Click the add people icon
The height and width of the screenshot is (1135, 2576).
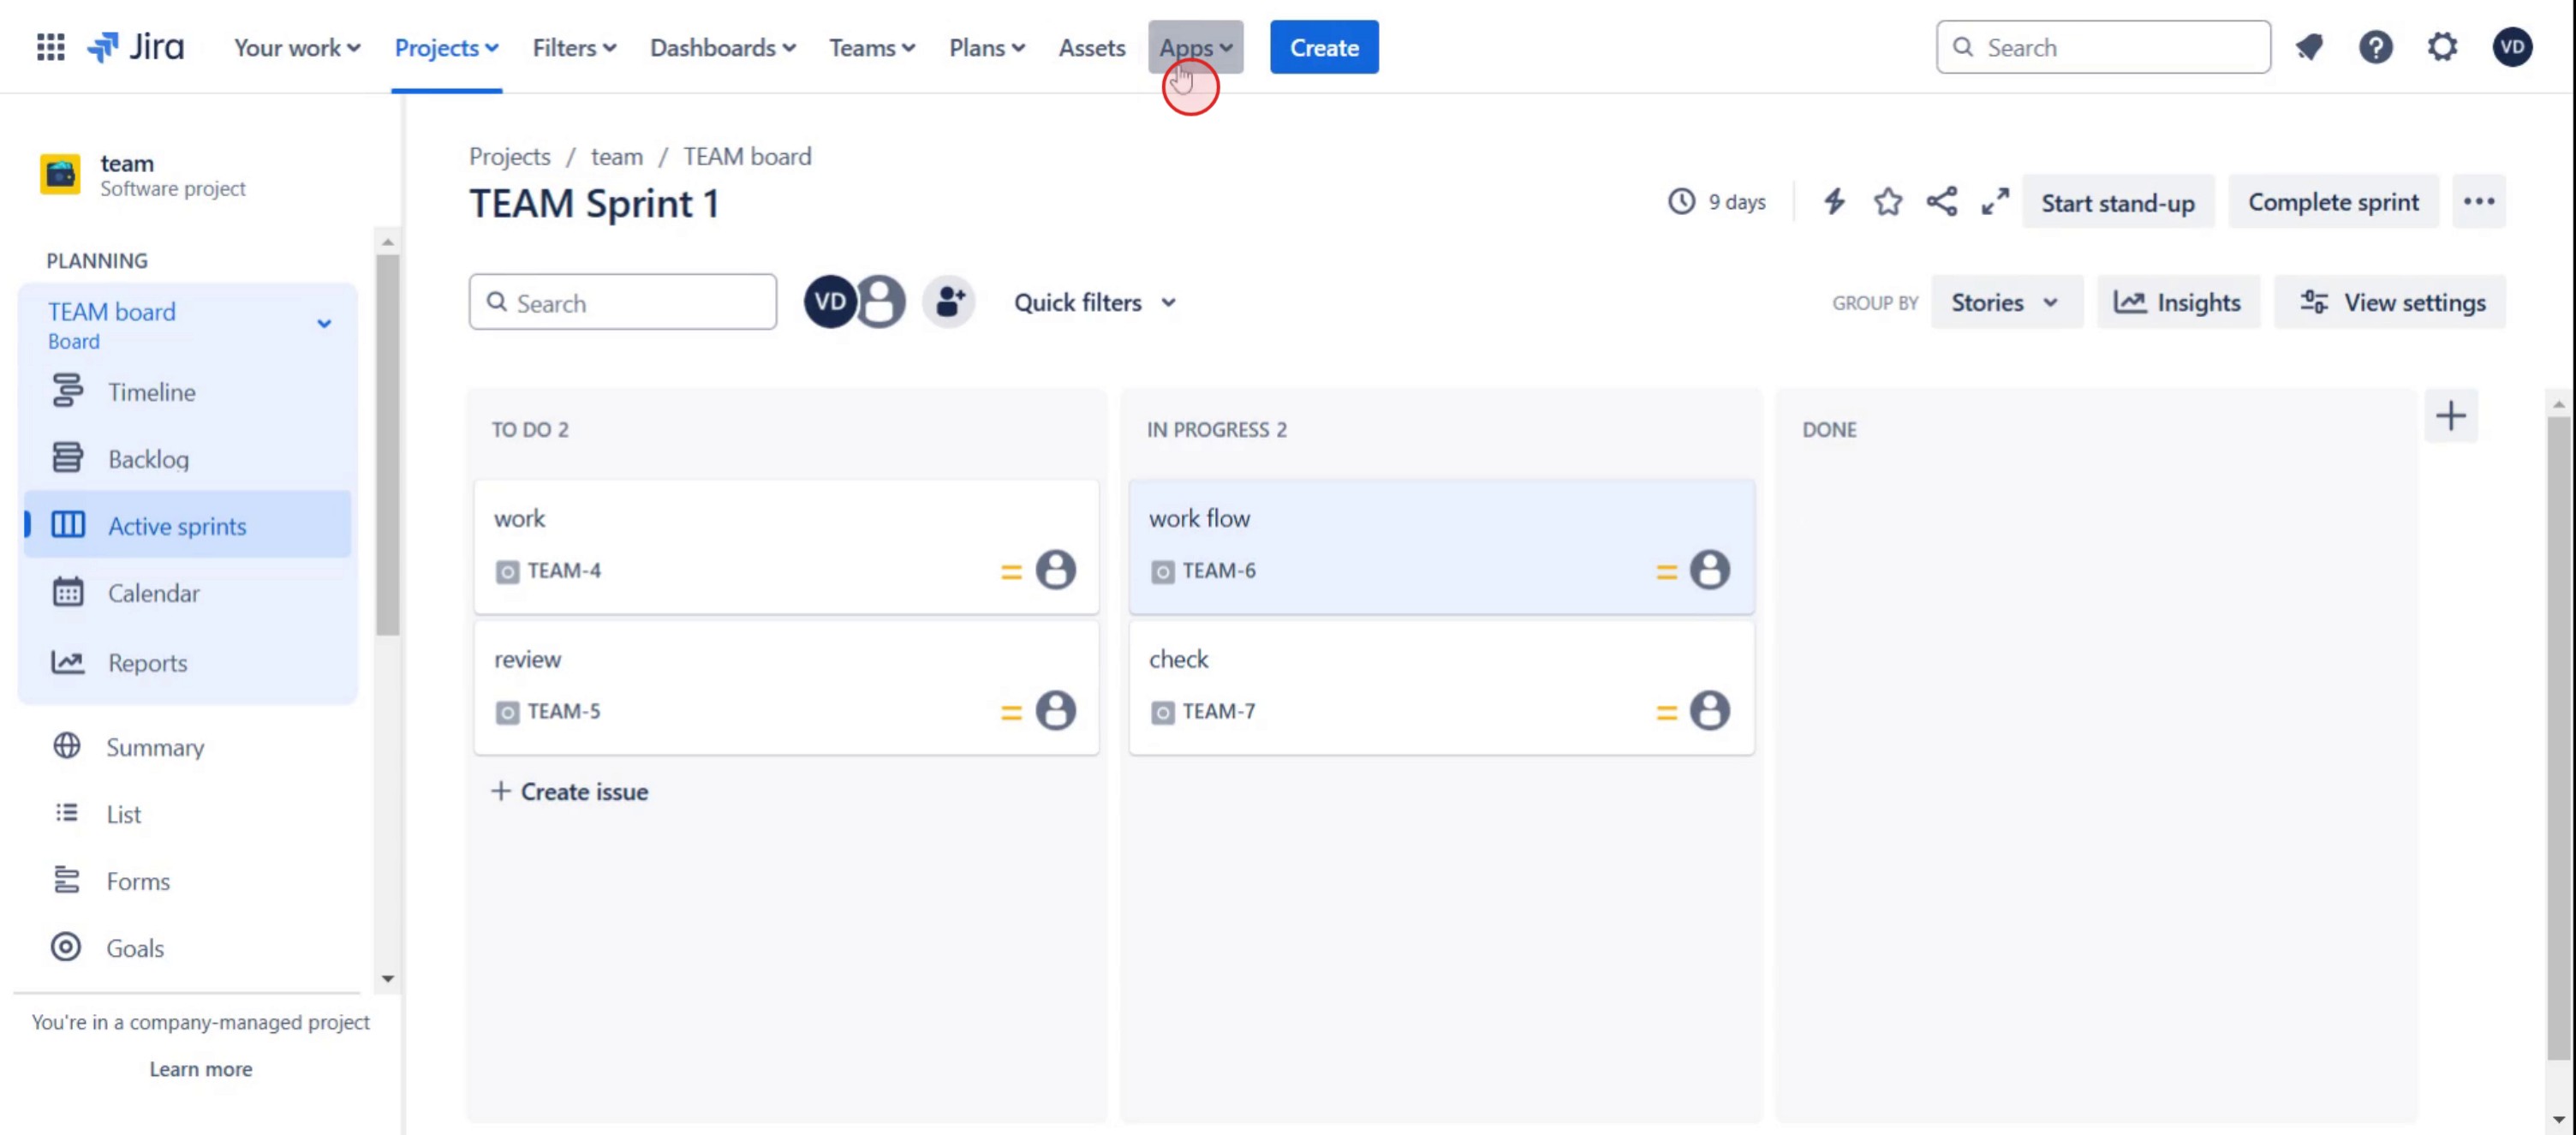coord(948,302)
